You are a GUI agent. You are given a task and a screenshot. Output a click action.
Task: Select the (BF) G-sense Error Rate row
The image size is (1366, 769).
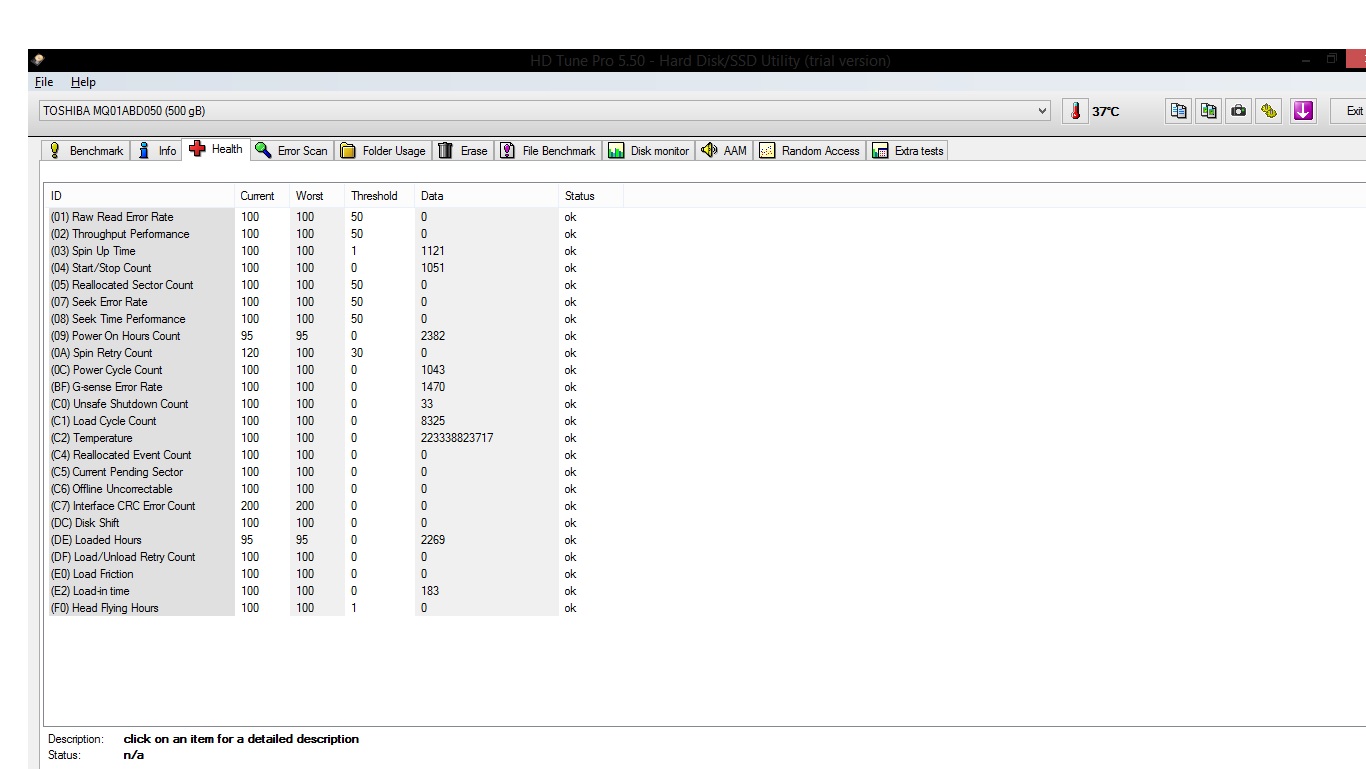(335, 387)
